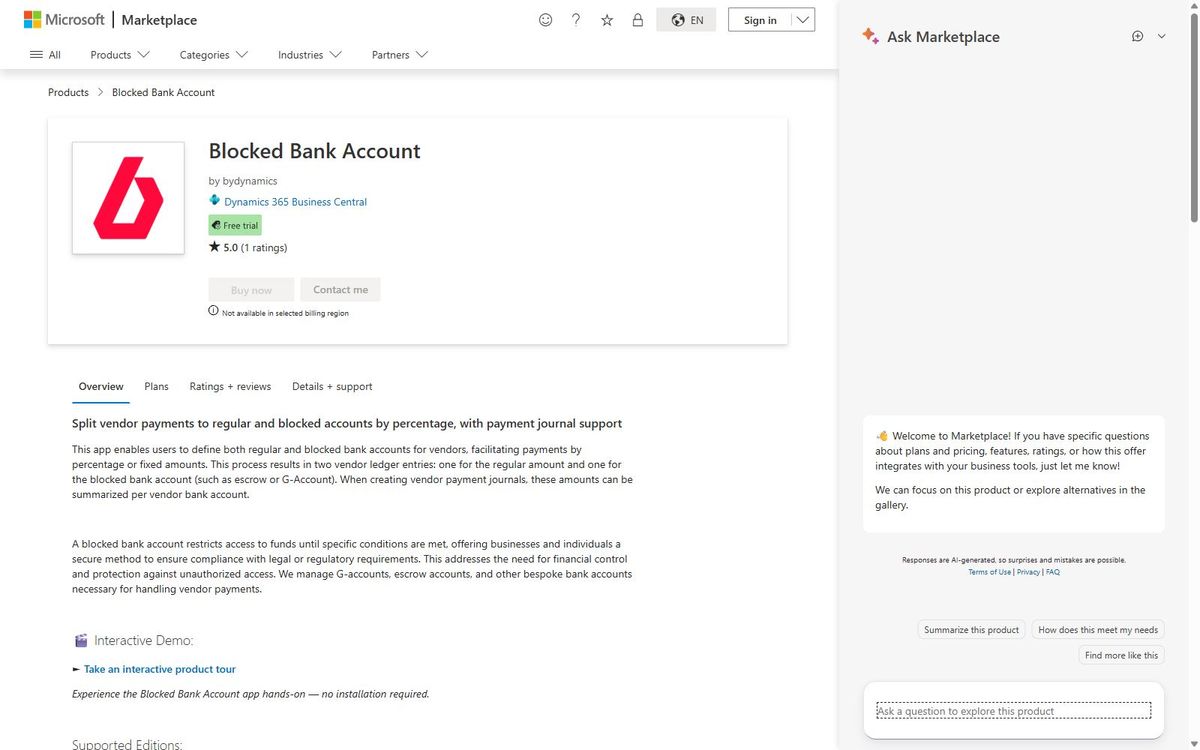Click Summarize this product suggestion
The width and height of the screenshot is (1200, 750).
click(971, 630)
